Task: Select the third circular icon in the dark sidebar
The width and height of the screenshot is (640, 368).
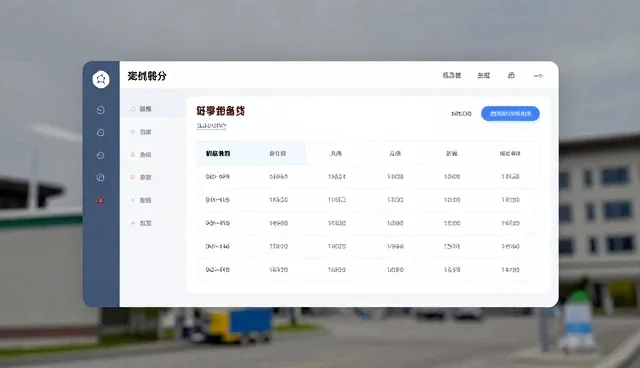Action: 100,155
